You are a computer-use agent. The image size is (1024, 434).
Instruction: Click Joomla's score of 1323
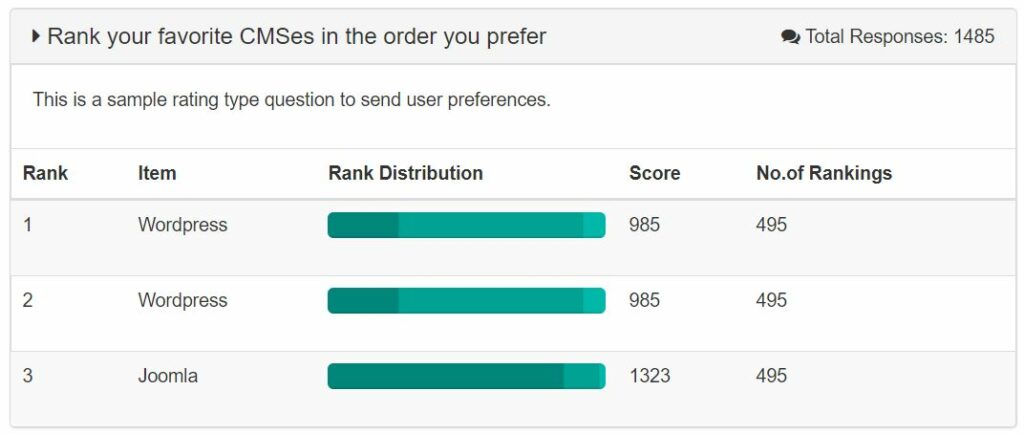(649, 376)
